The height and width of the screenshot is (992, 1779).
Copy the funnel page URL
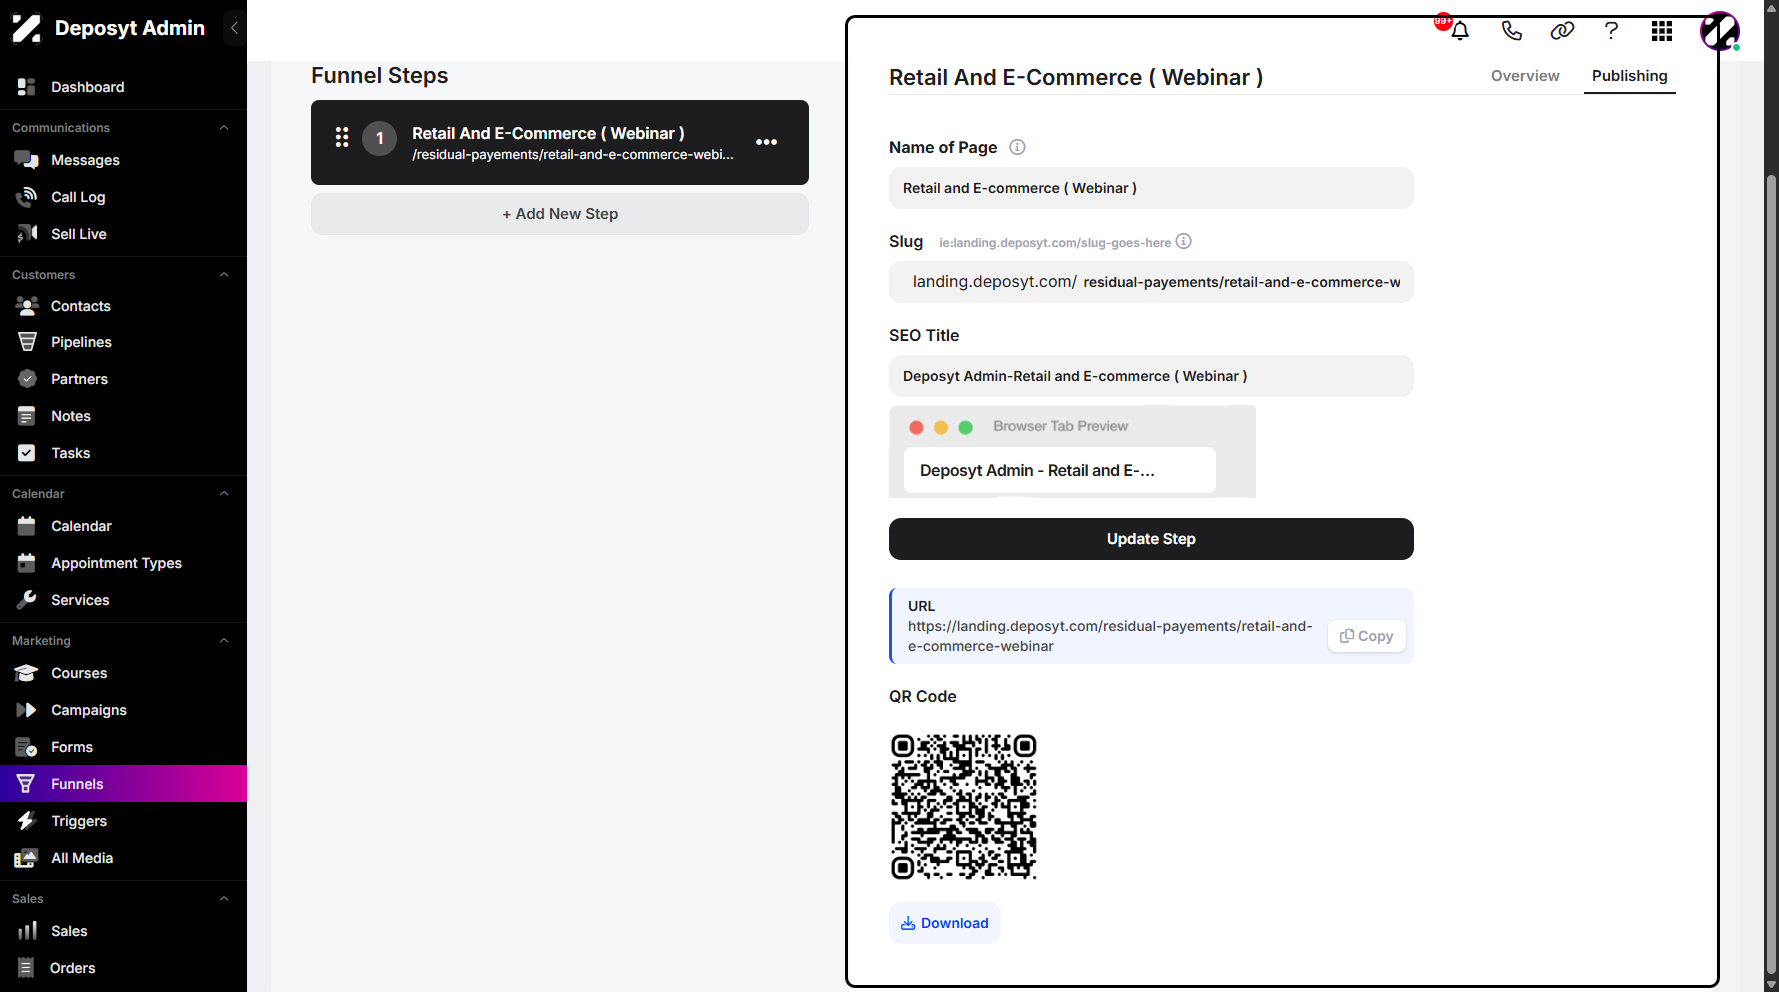pyautogui.click(x=1367, y=636)
